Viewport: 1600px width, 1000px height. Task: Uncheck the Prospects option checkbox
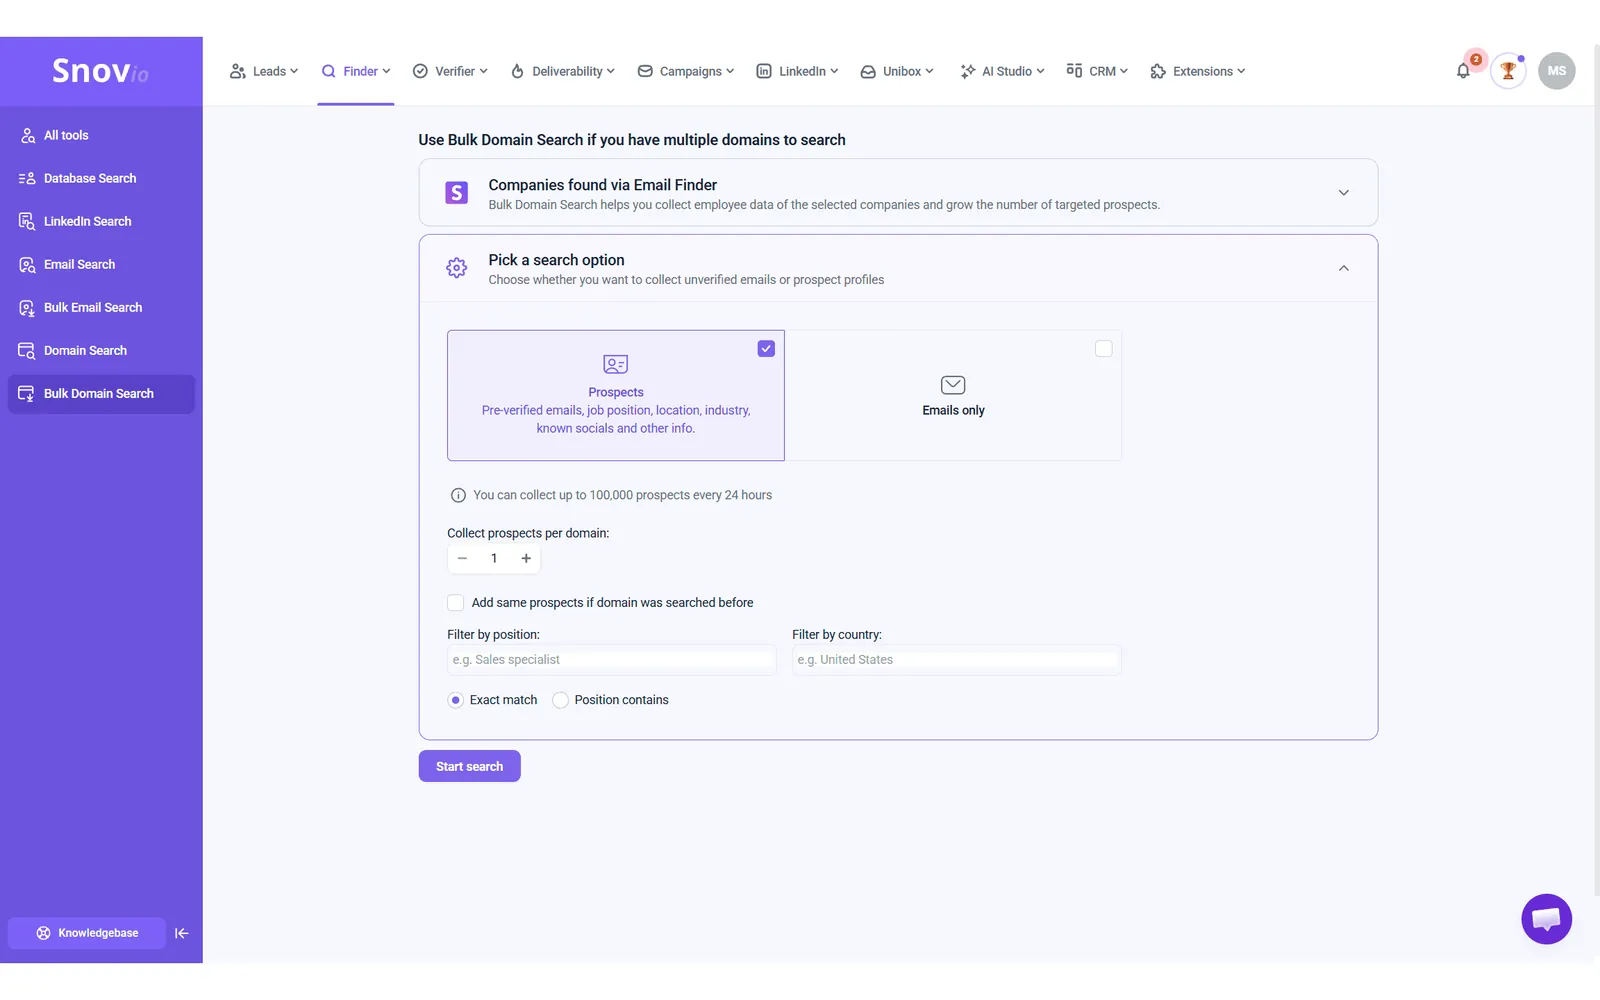click(766, 349)
